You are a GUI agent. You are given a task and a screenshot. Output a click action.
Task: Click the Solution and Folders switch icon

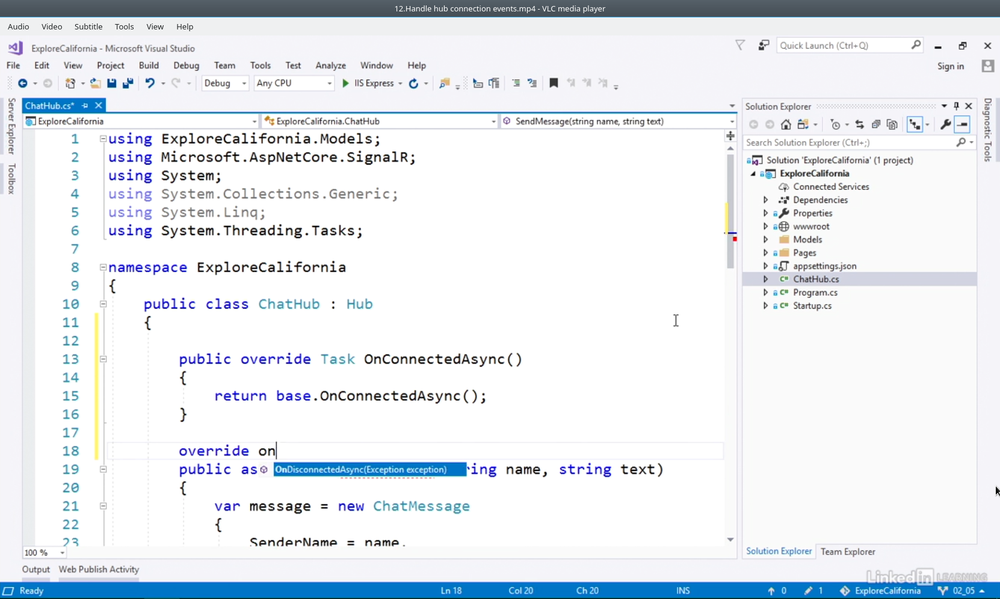[803, 124]
